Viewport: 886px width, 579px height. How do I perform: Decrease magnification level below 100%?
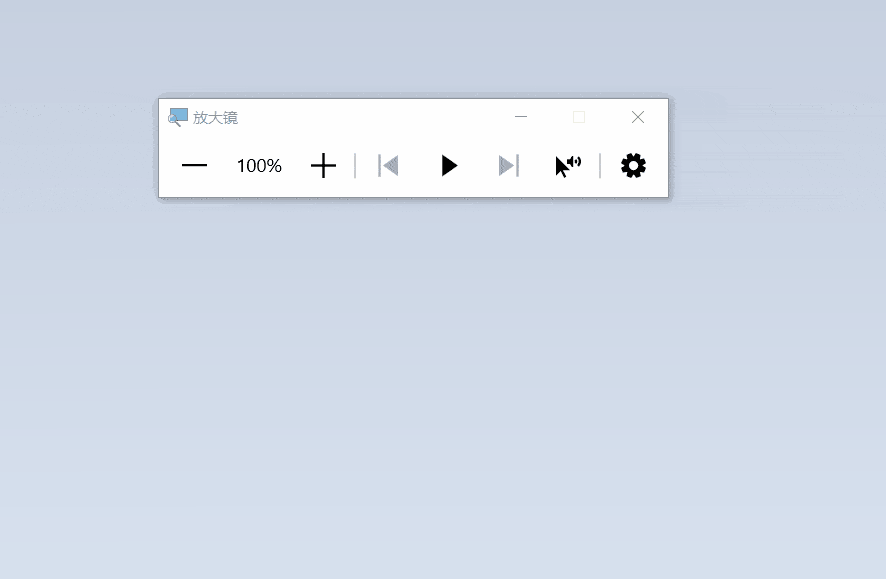tap(194, 166)
